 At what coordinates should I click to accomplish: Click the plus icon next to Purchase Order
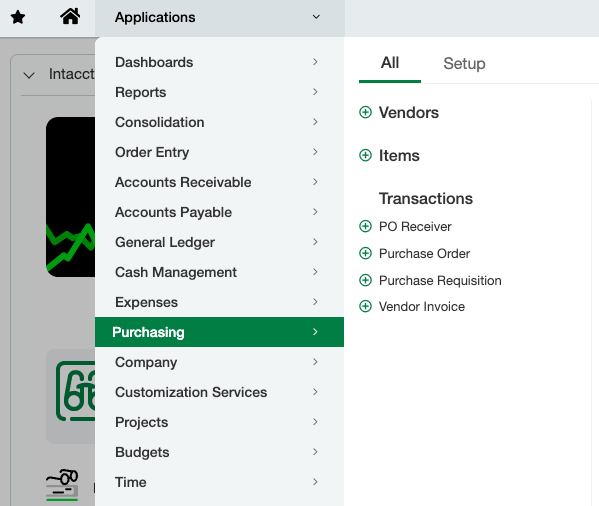(365, 253)
